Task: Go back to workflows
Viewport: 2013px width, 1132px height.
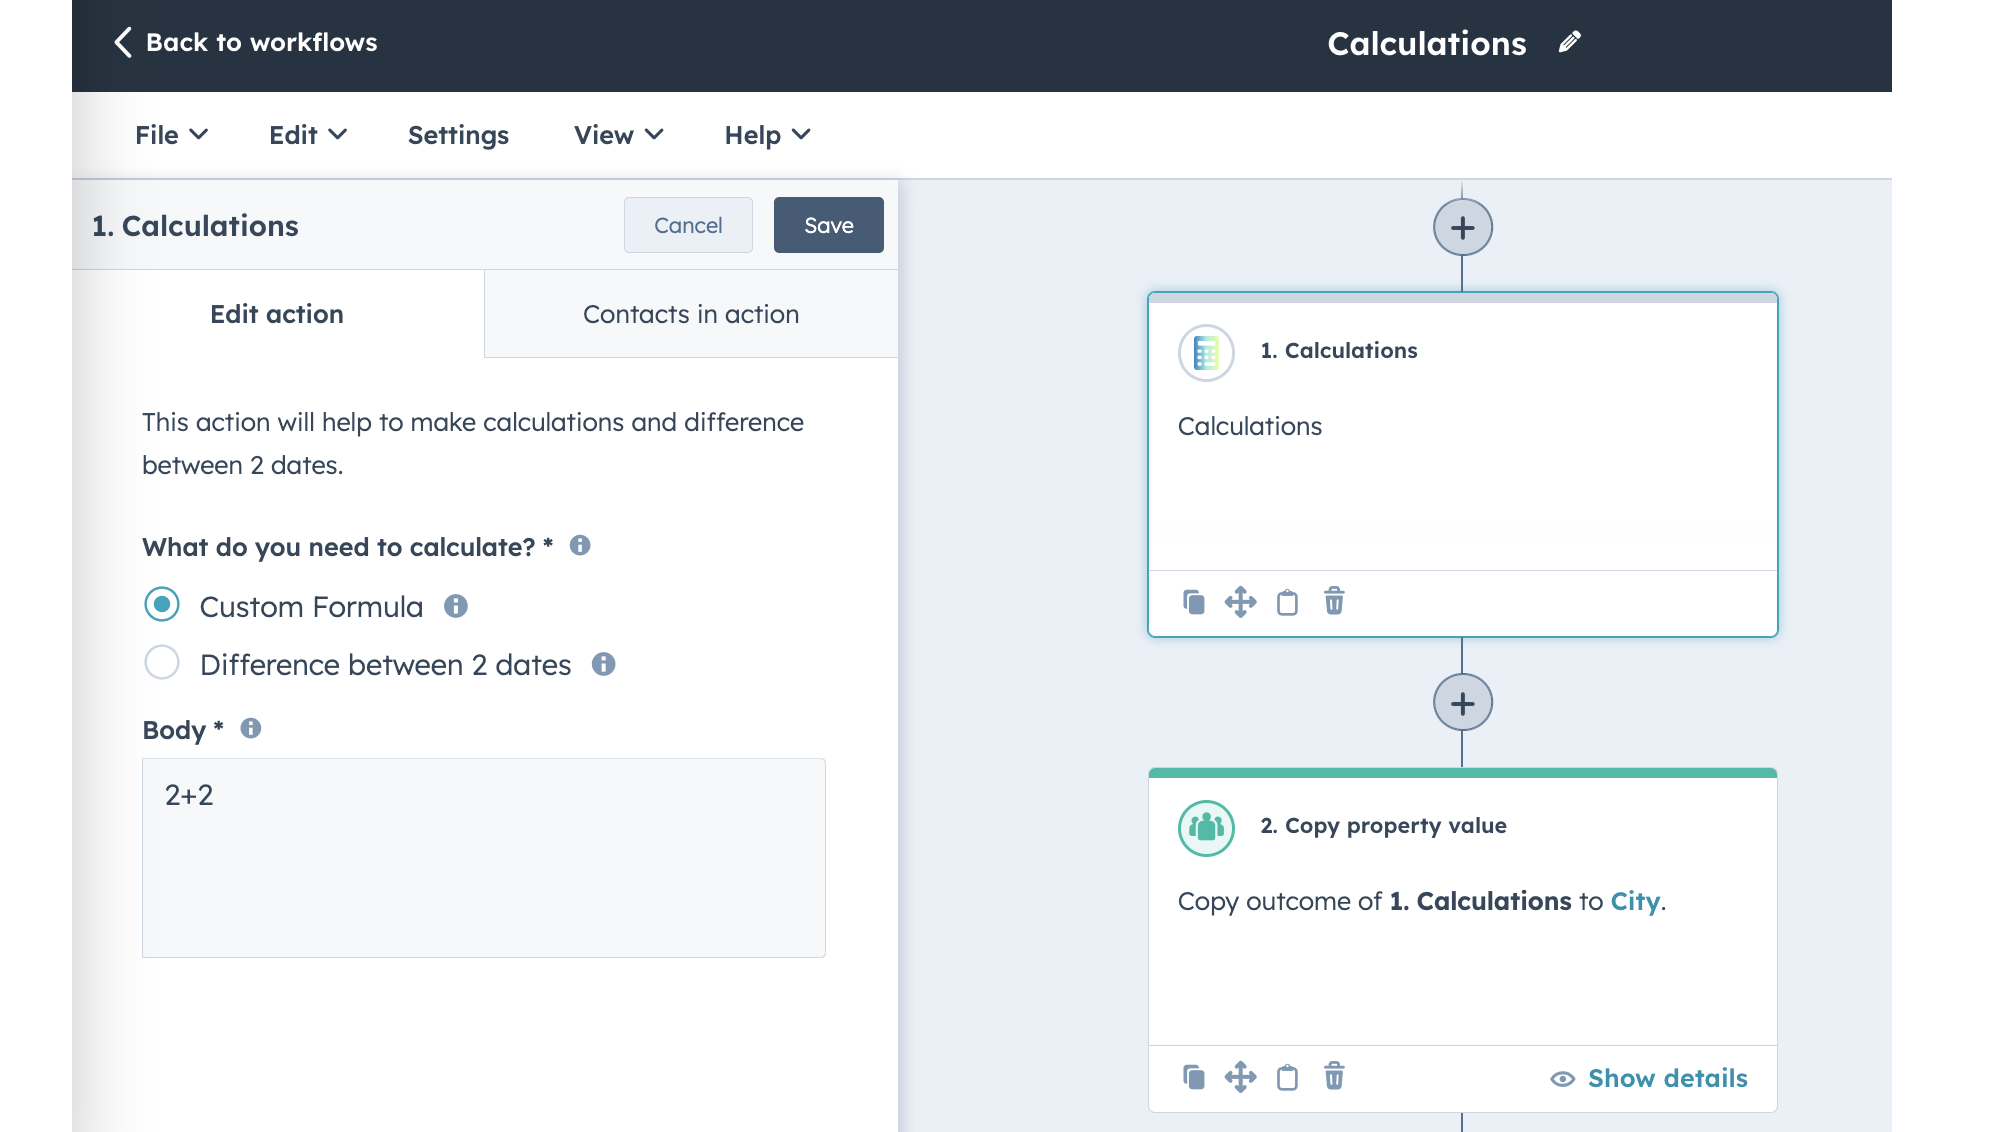Action: click(245, 42)
